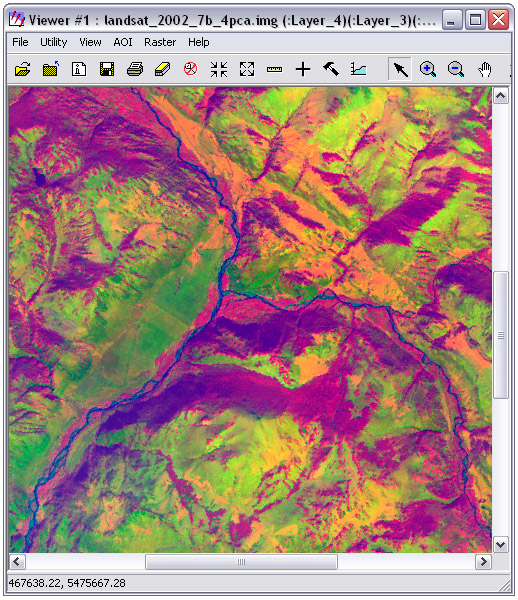518x600 pixels.
Task: Select the Roam hand tool
Action: point(484,70)
